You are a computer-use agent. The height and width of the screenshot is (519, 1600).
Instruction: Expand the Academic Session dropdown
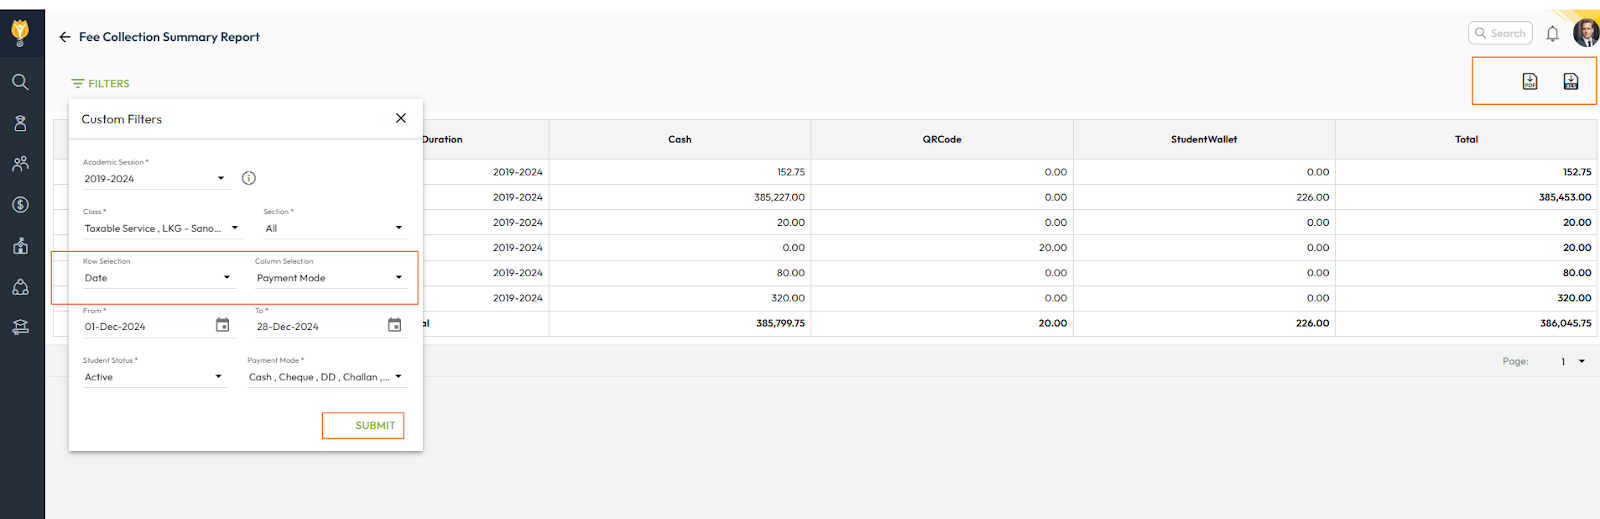coord(155,179)
